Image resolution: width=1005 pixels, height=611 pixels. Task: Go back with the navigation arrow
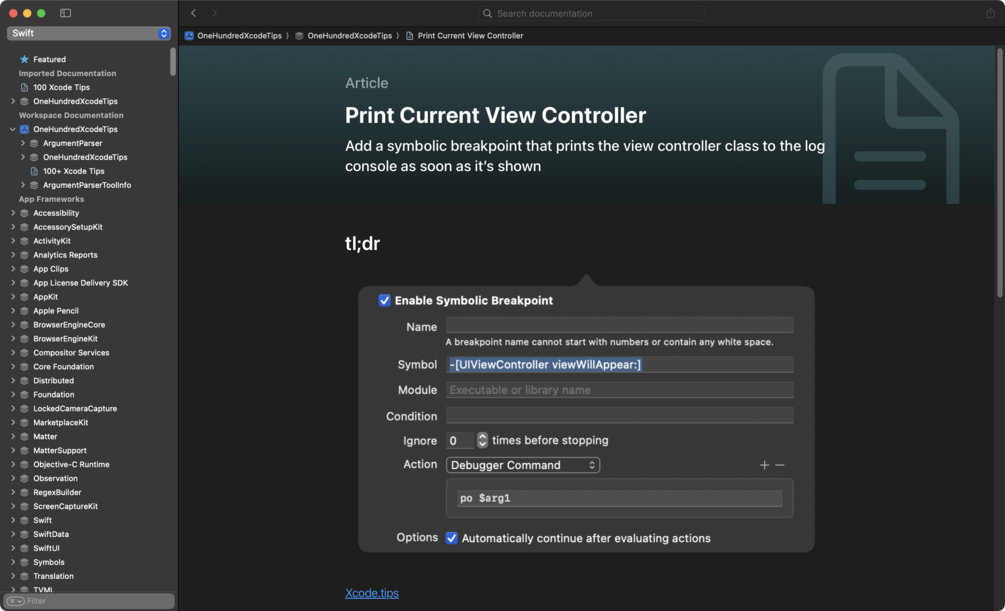tap(194, 13)
